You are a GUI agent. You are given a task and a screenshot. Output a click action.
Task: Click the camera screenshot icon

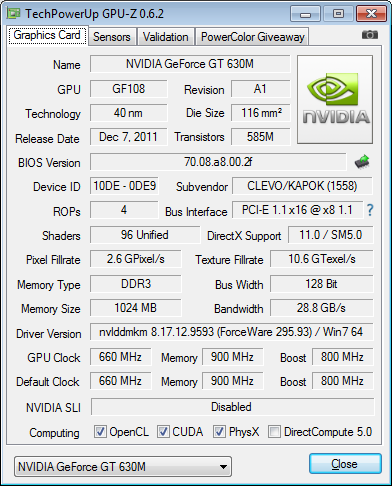(370, 35)
